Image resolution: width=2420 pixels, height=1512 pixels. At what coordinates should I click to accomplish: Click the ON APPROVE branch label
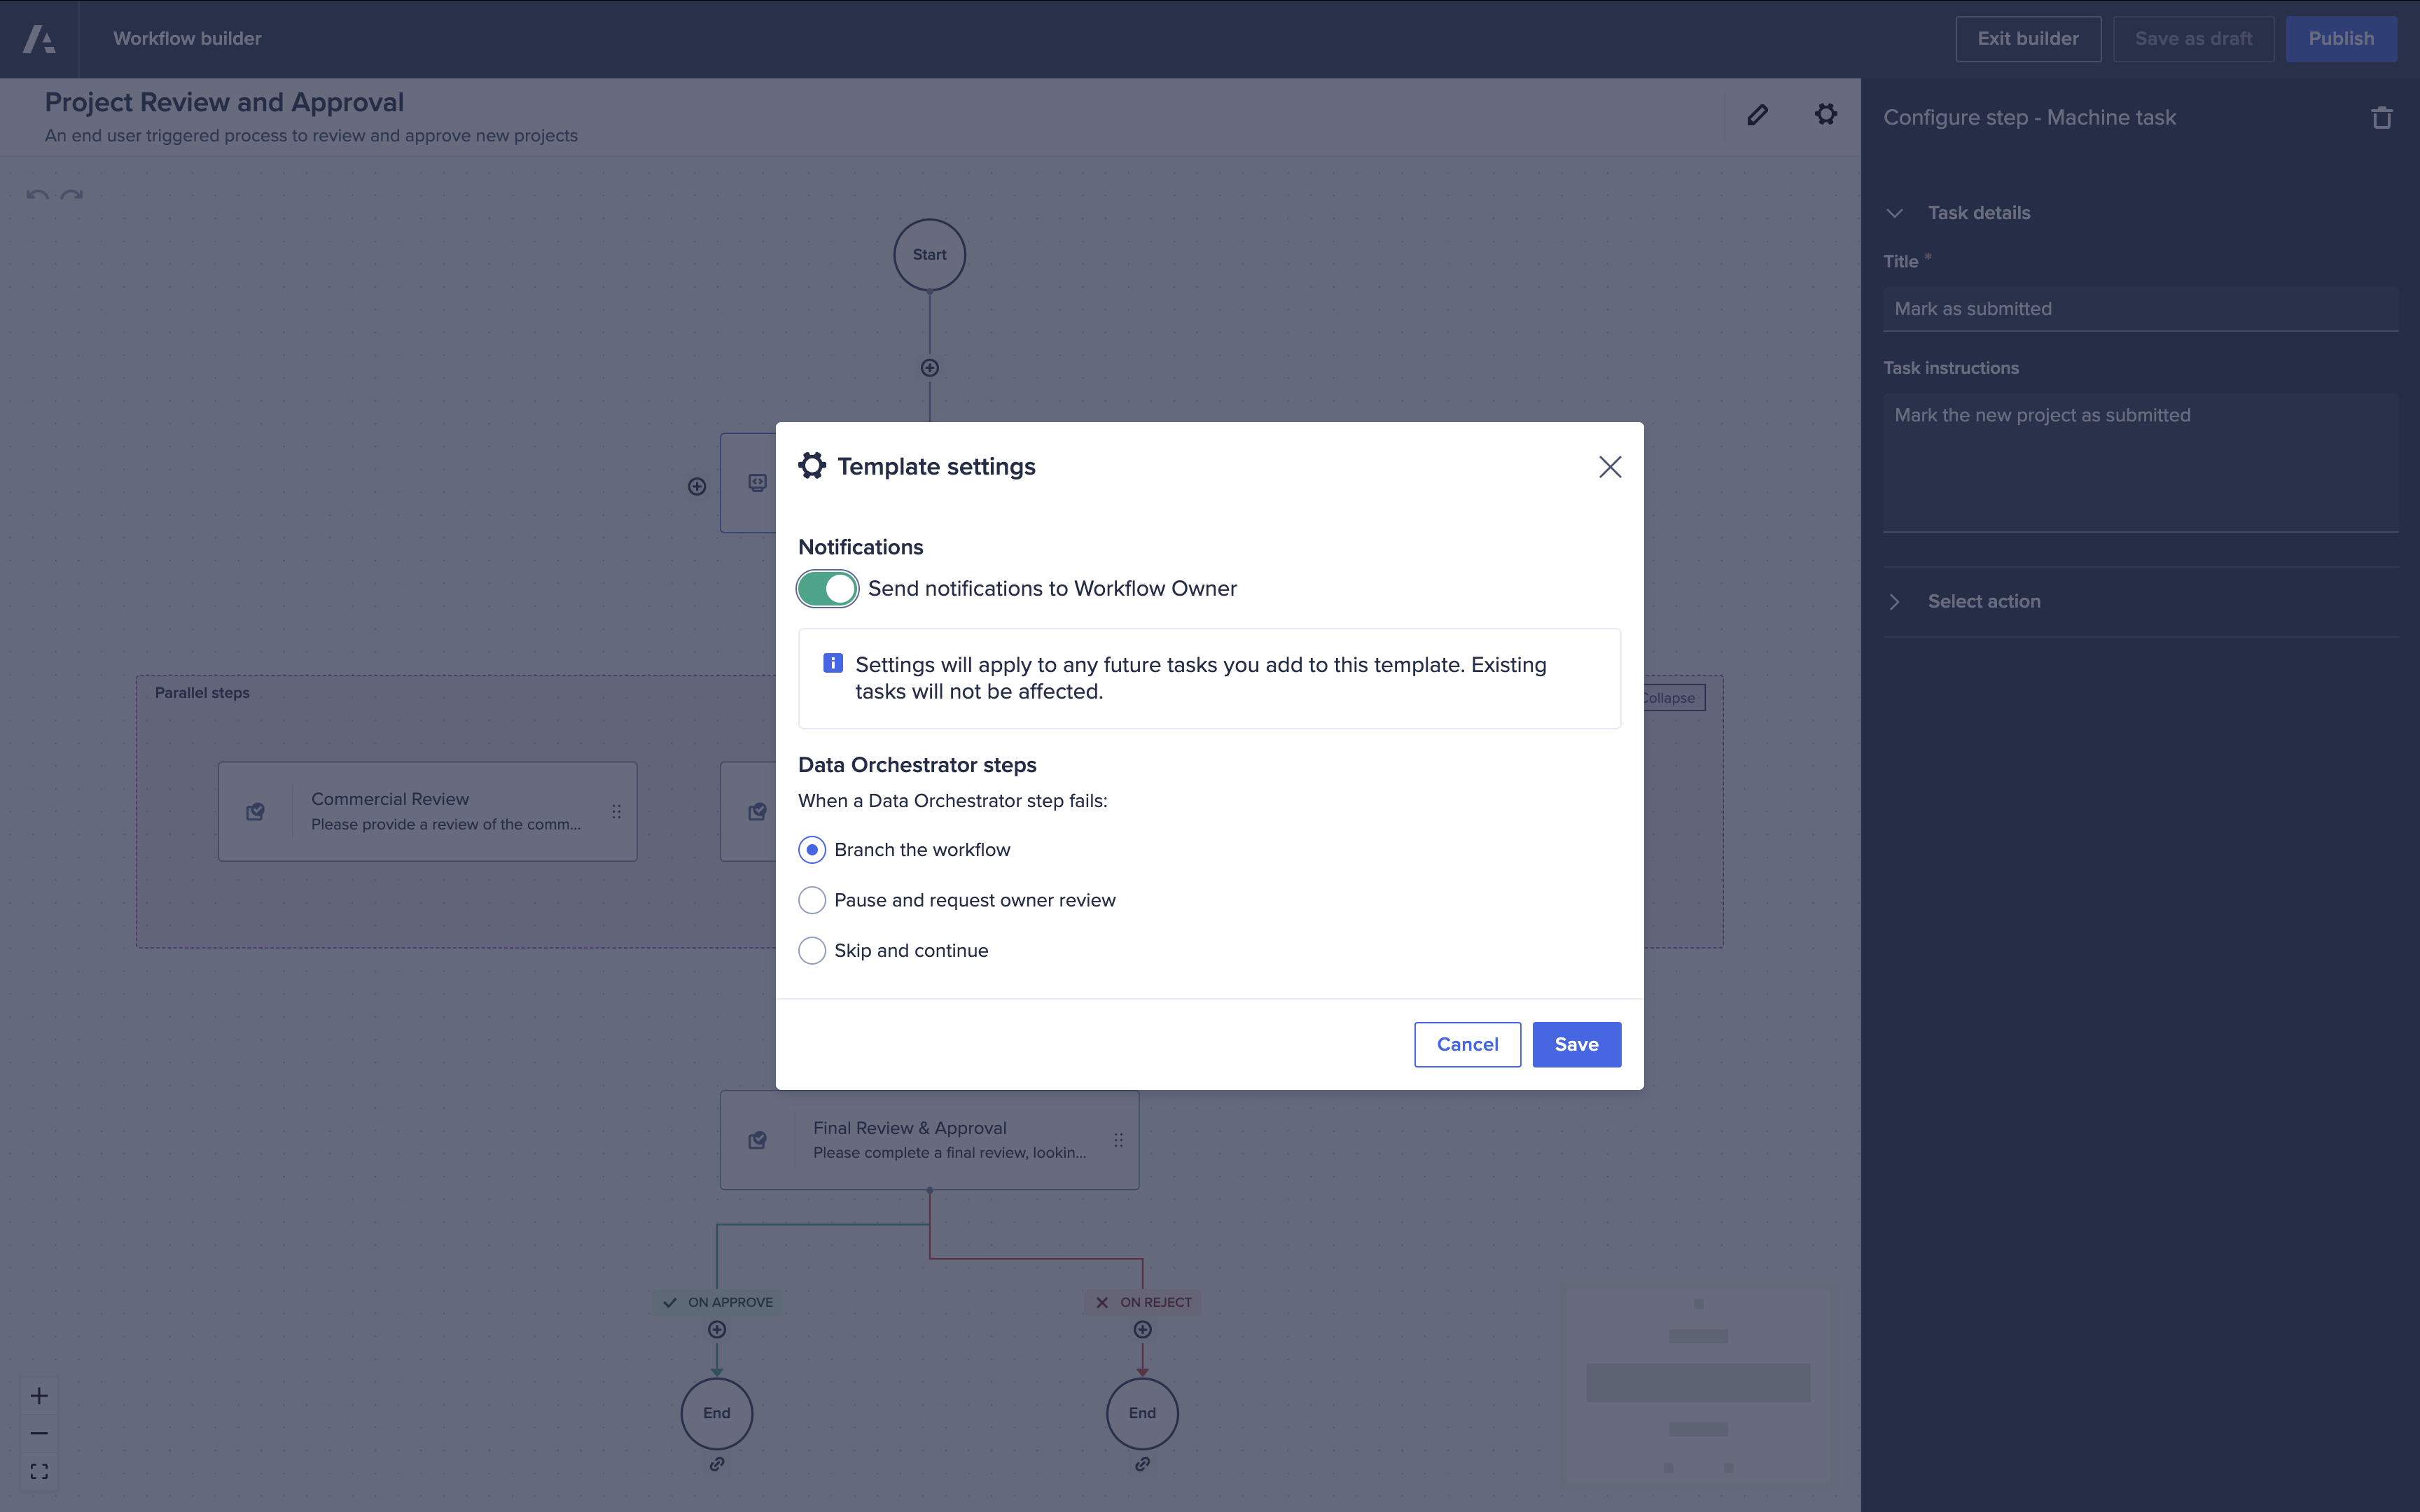click(718, 1302)
